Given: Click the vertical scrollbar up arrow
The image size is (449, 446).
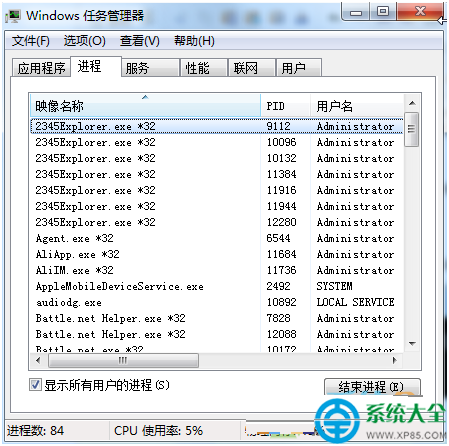Looking at the screenshot, I should tap(412, 103).
